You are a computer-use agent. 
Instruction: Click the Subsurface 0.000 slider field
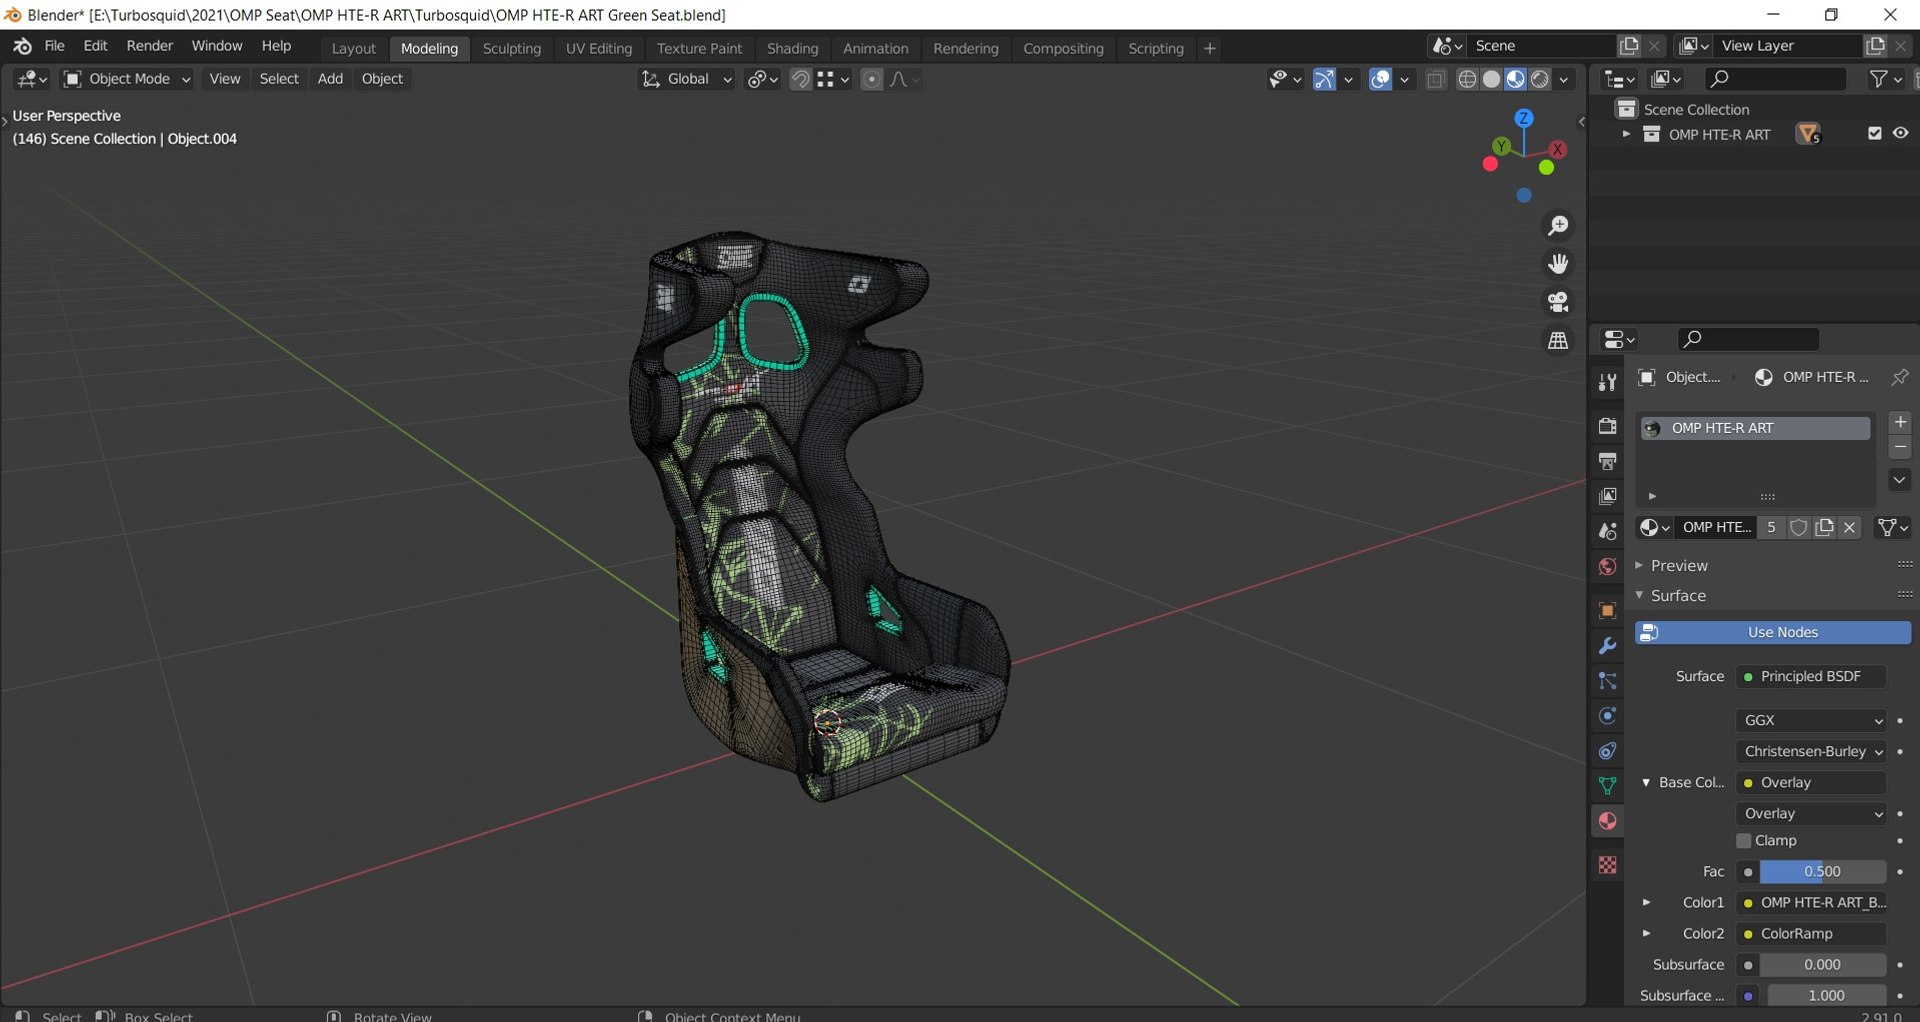(1822, 964)
